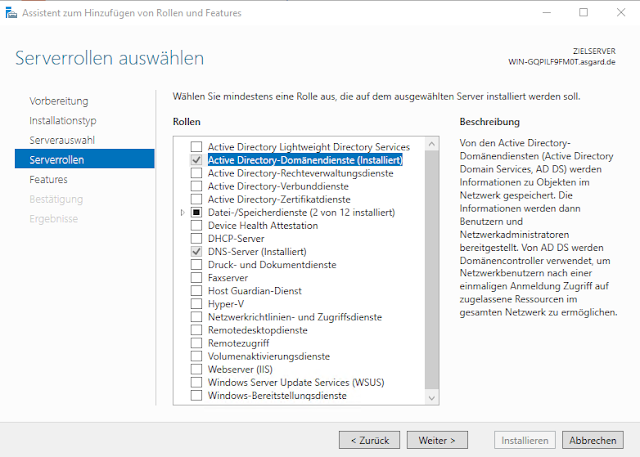Switch to the Serverauswahl step

62,139
